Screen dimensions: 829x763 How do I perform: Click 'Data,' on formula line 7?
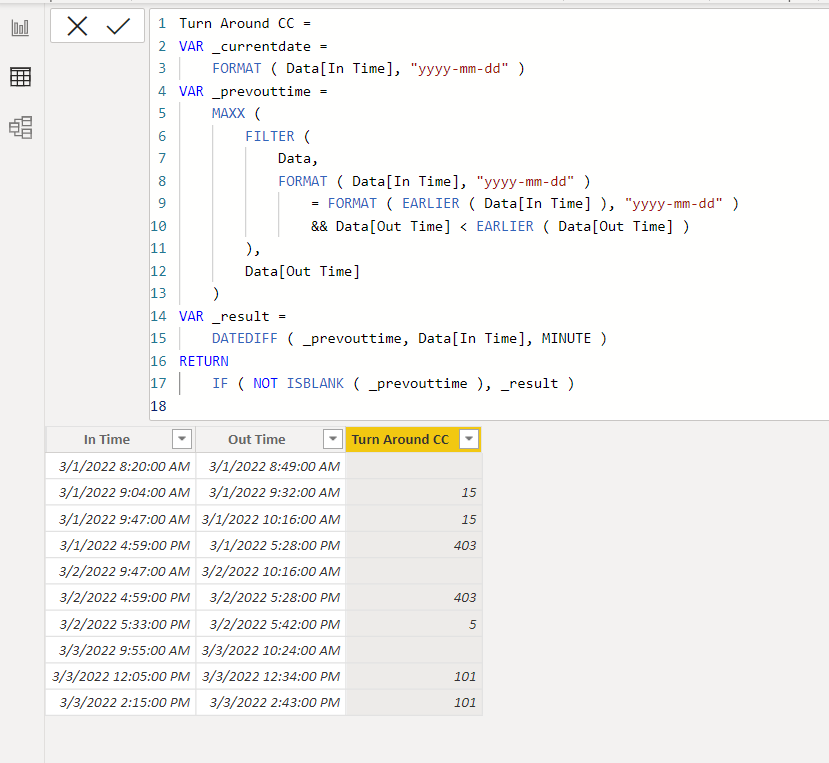[298, 159]
